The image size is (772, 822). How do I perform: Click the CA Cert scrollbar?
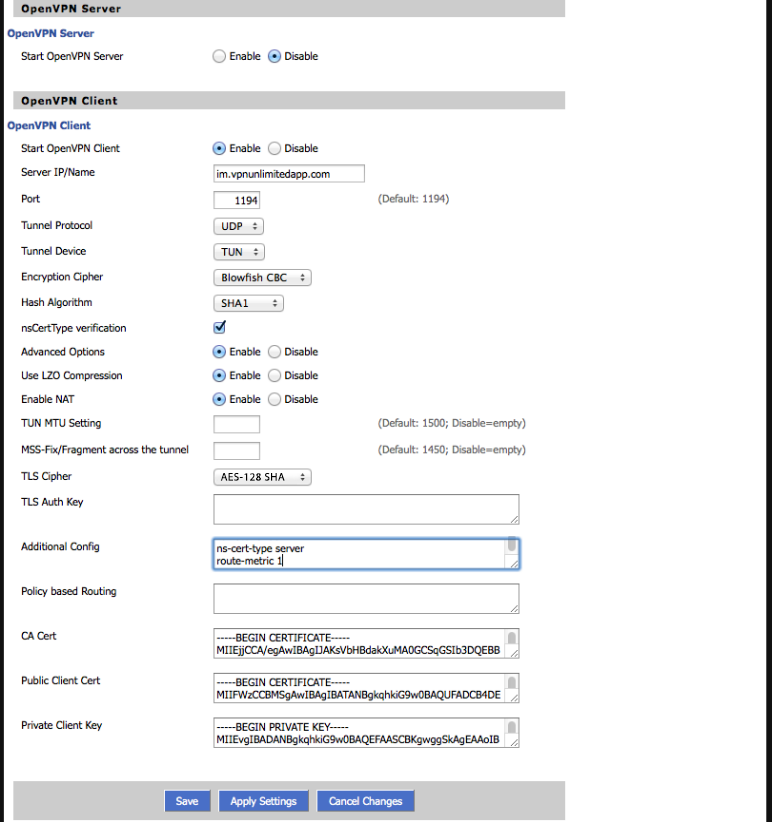[x=512, y=638]
